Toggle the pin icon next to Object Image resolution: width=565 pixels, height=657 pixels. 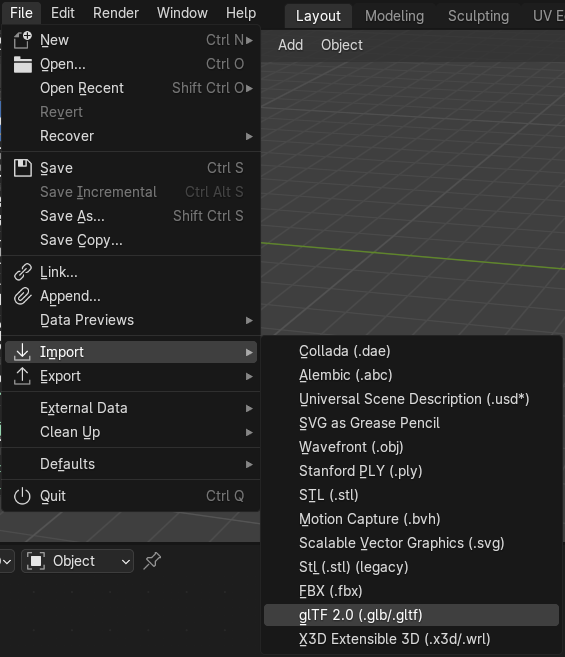[152, 561]
